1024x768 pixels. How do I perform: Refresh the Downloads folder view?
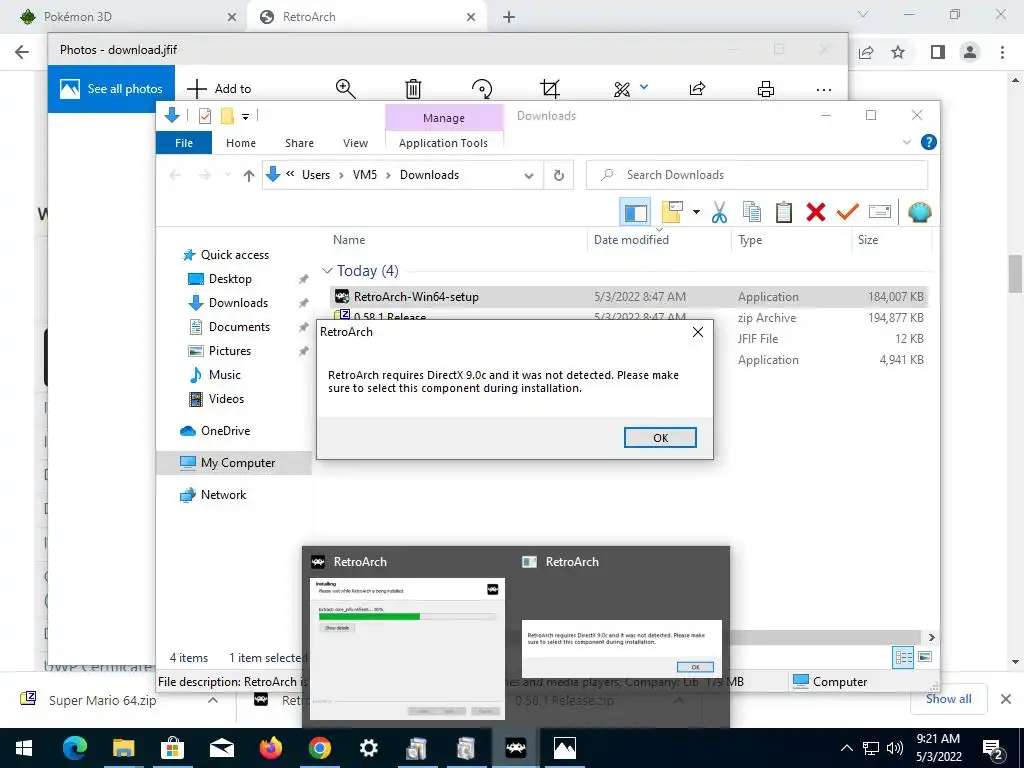pos(558,175)
